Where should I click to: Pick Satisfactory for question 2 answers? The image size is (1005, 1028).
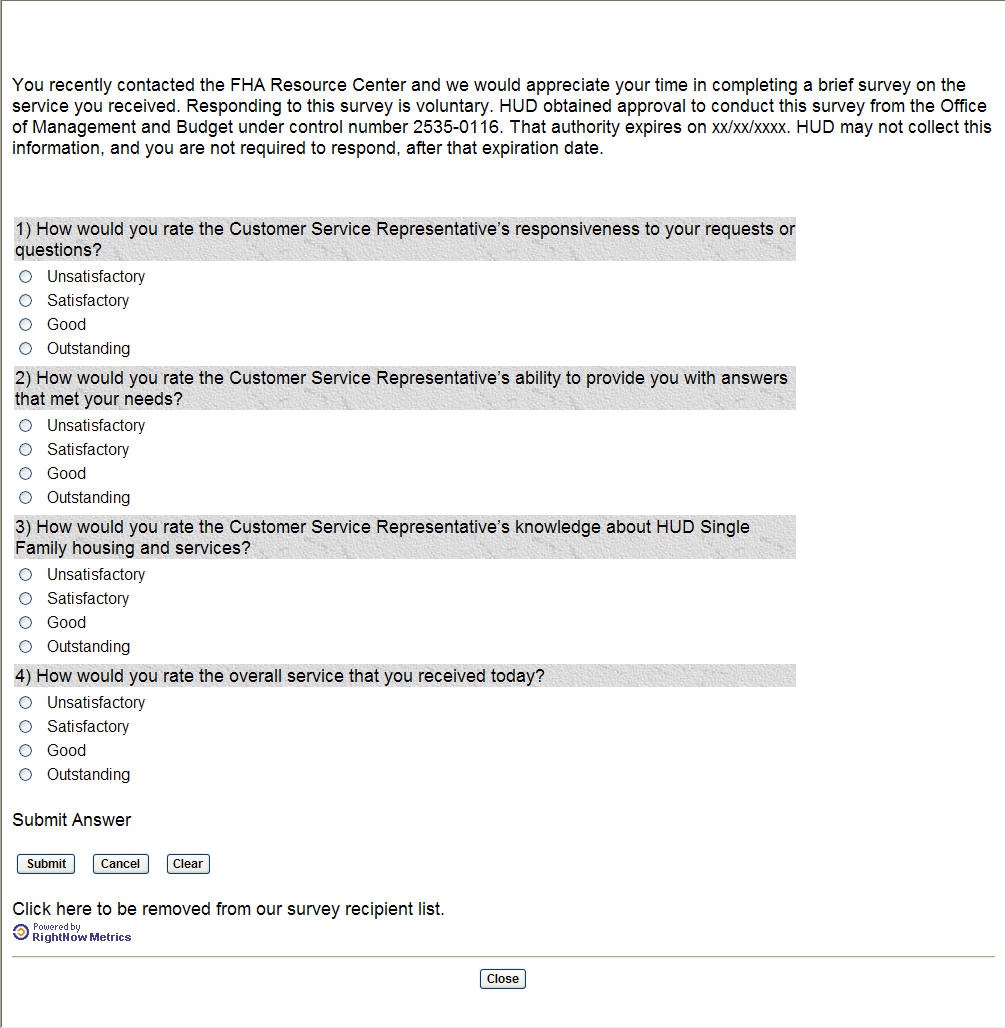26,449
